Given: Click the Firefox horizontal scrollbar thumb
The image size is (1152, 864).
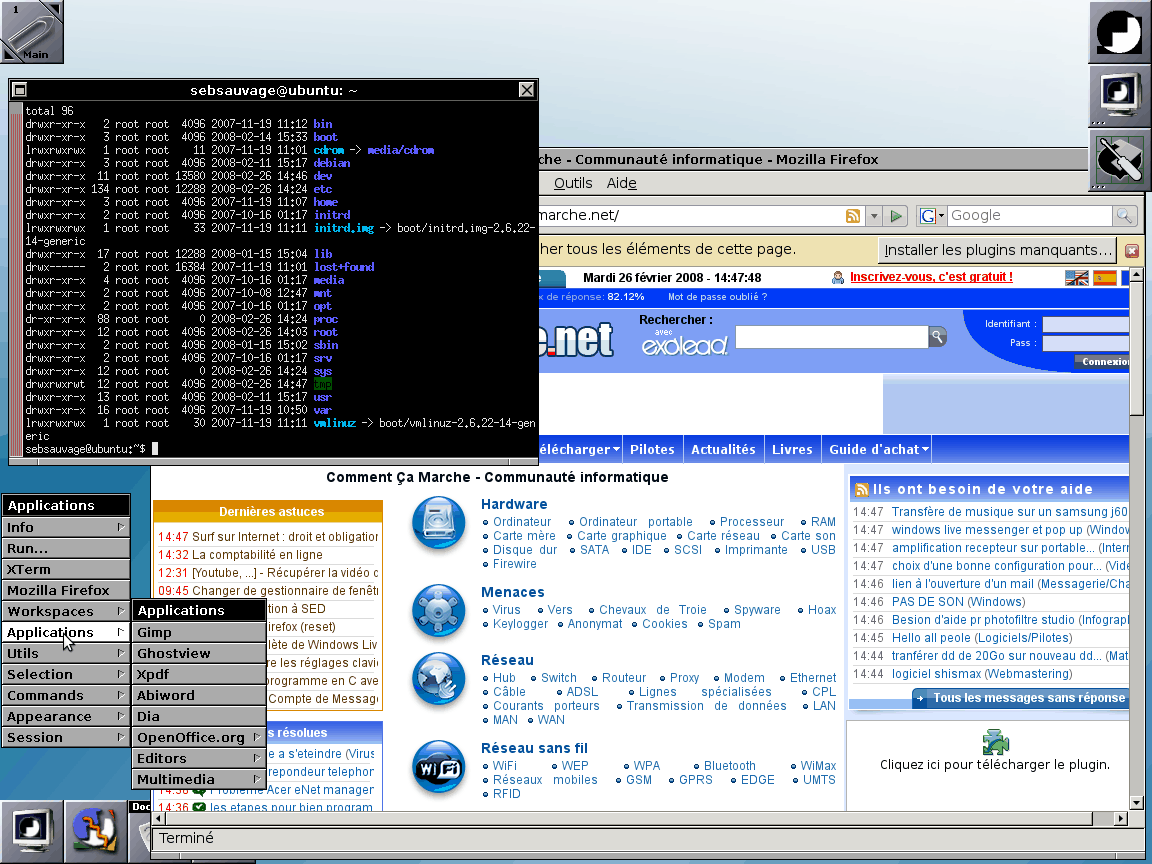Looking at the screenshot, I should coord(630,818).
